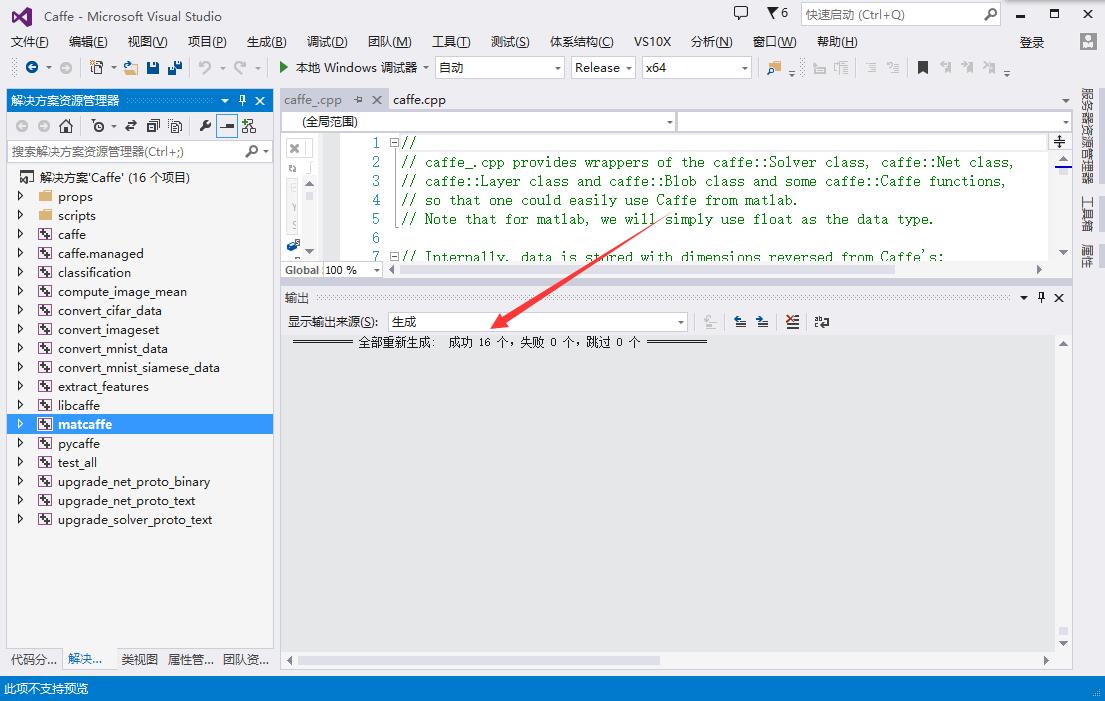
Task: Select the Show All Files icon
Action: coord(175,126)
